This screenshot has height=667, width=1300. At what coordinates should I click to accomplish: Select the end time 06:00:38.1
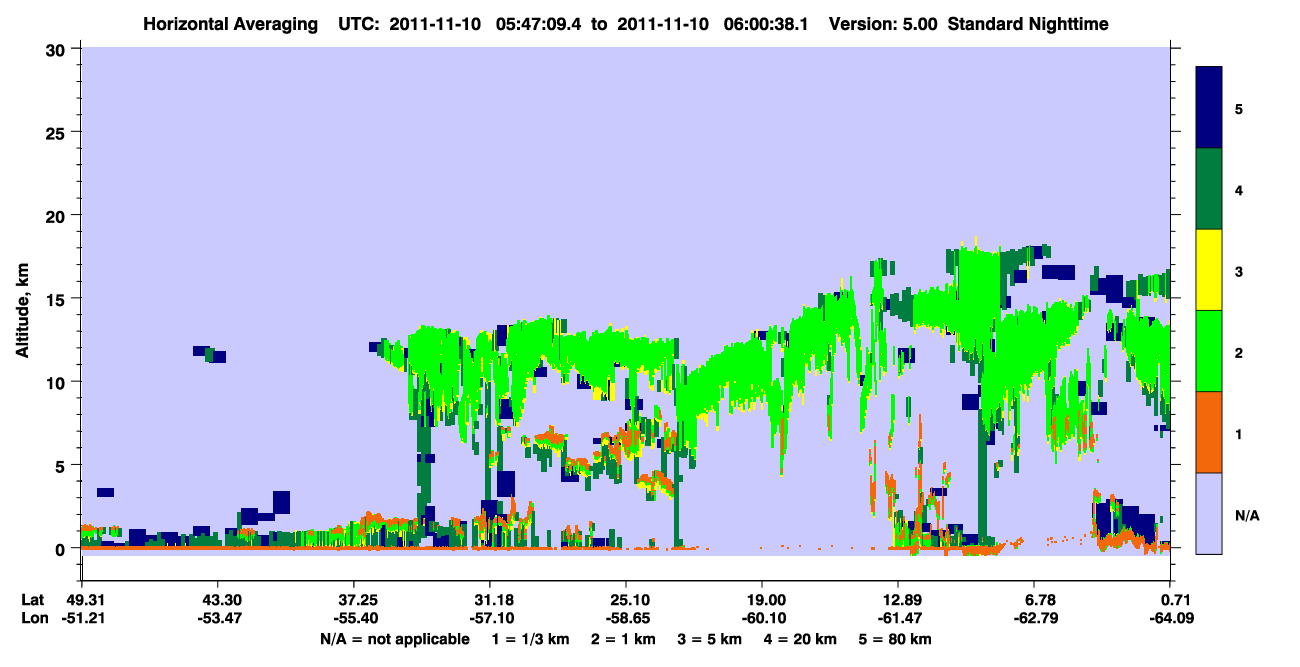765,23
